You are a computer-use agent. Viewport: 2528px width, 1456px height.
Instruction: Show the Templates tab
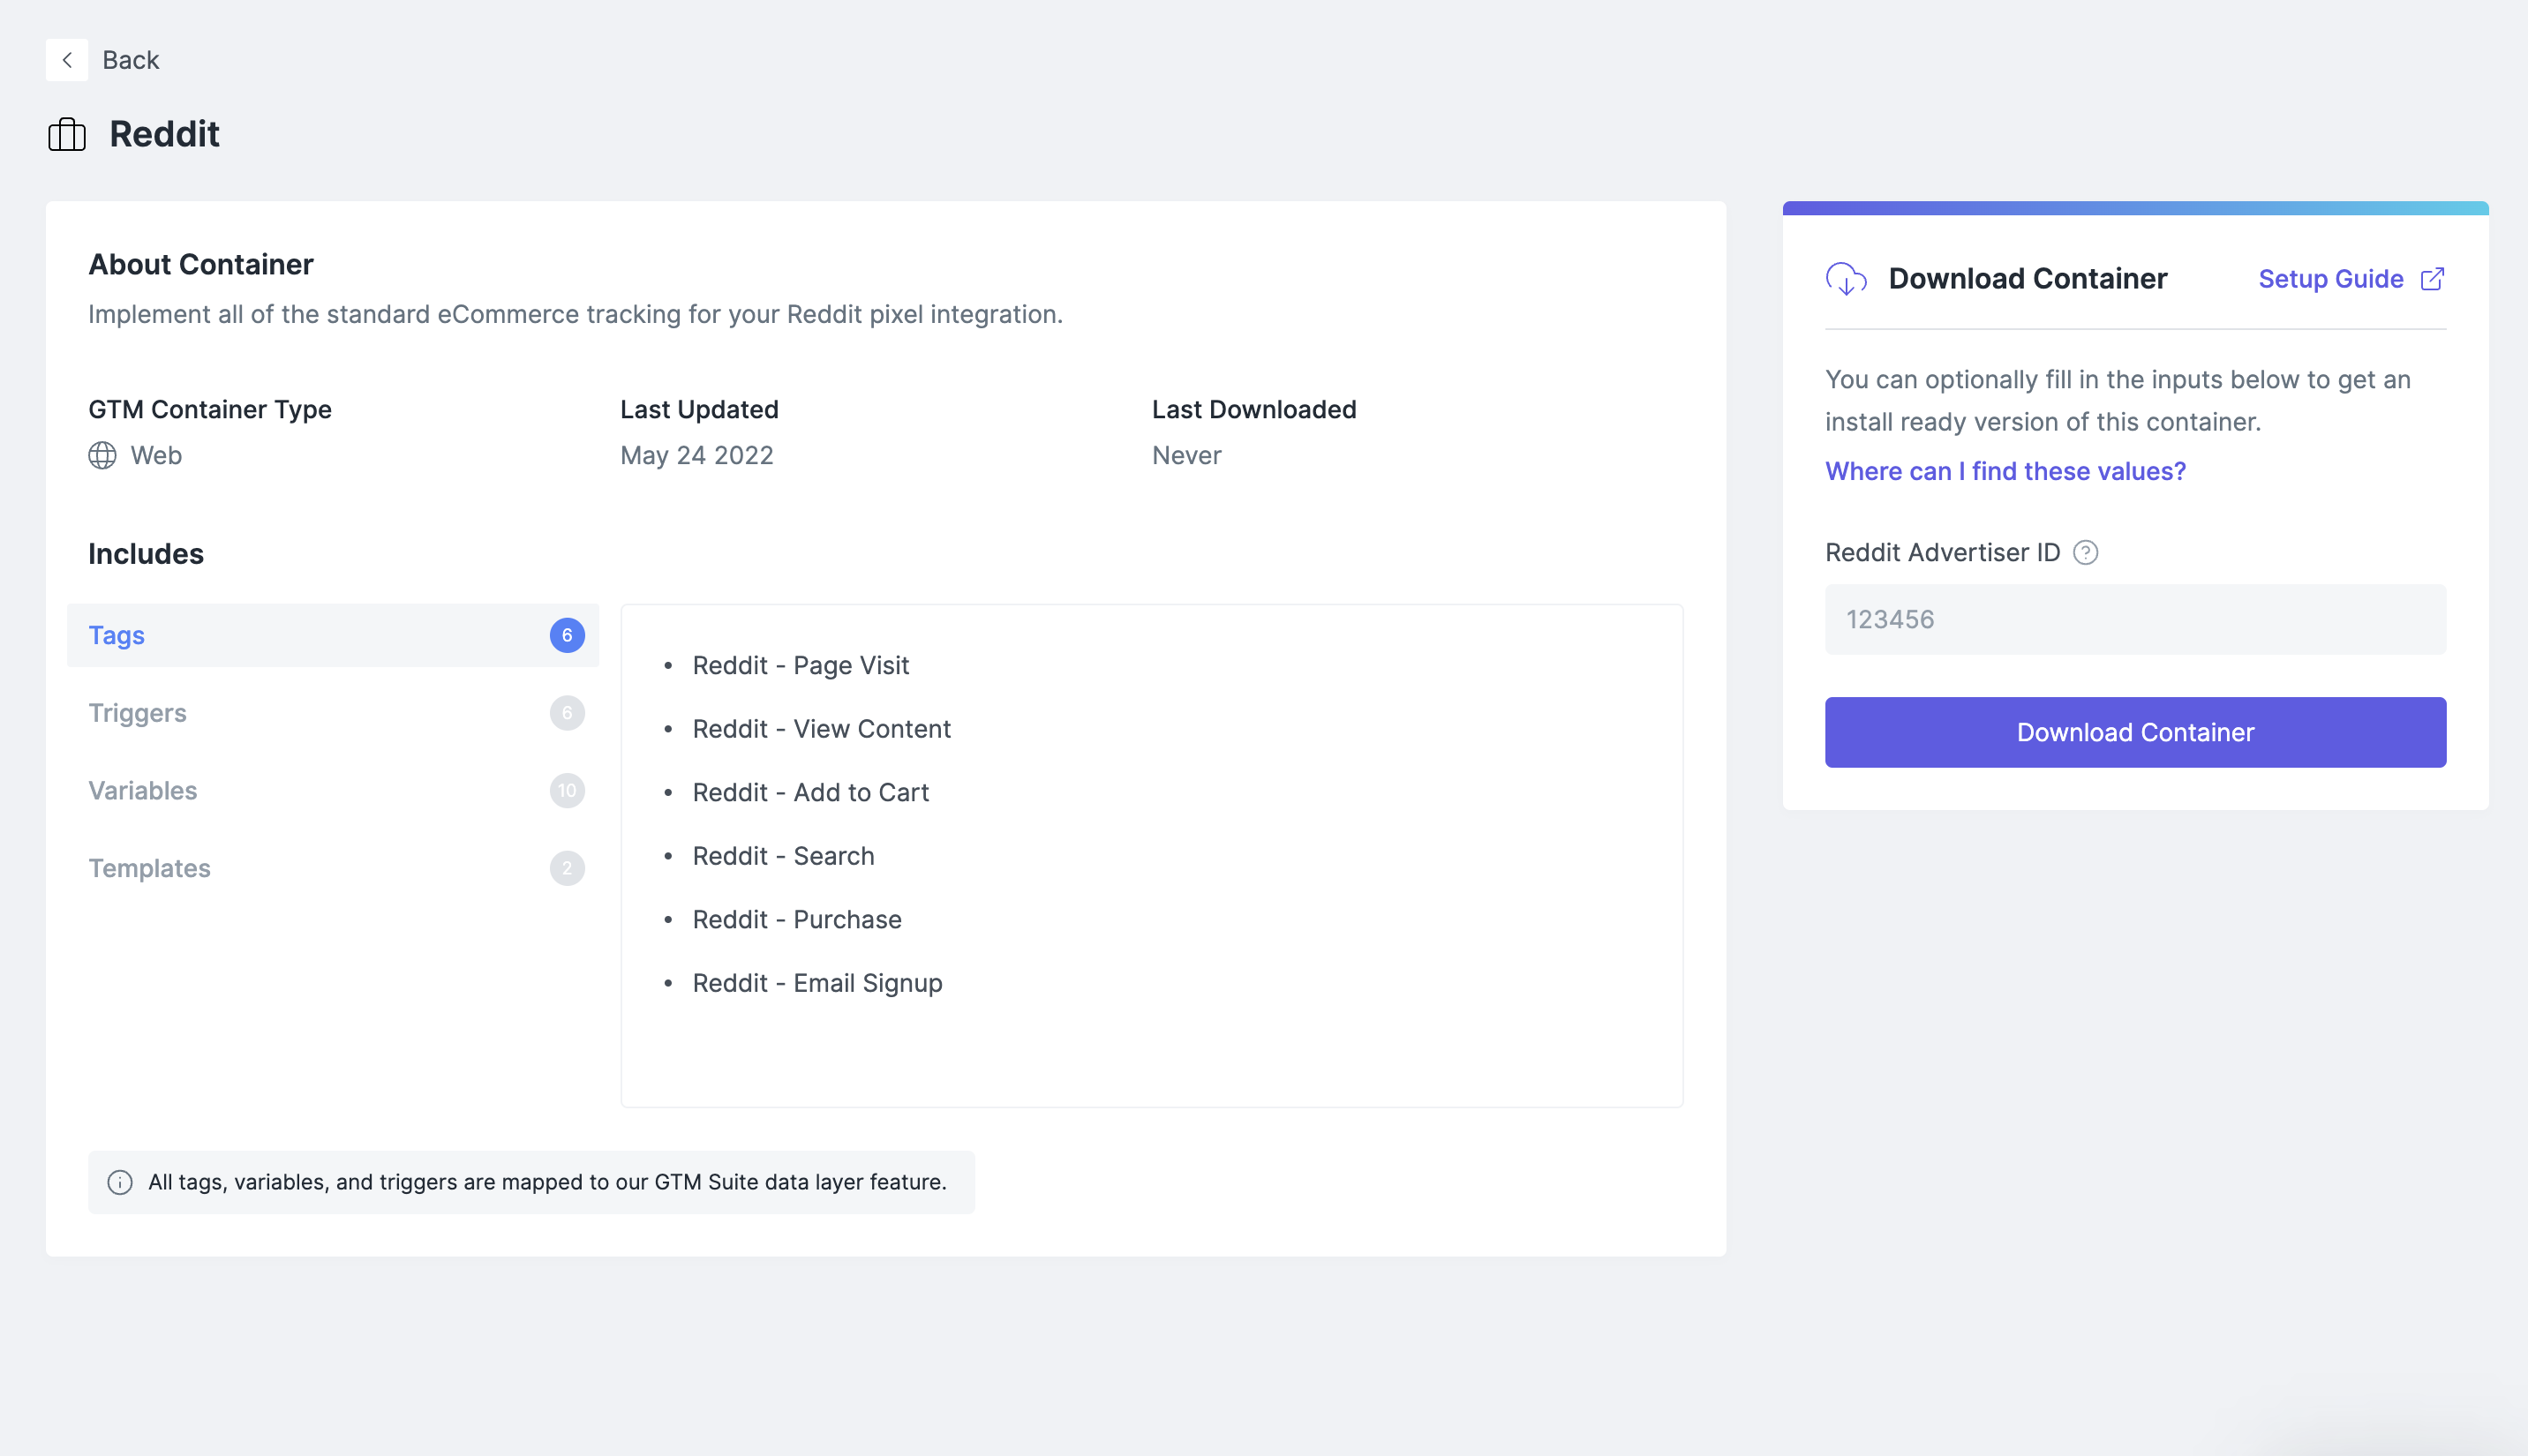150,869
